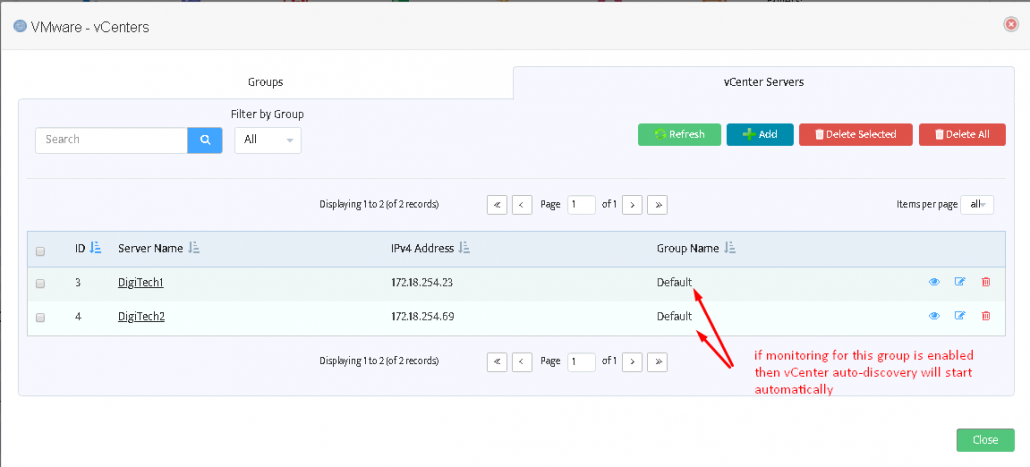Open the Items per page dropdown
The width and height of the screenshot is (1030, 467).
(x=976, y=204)
